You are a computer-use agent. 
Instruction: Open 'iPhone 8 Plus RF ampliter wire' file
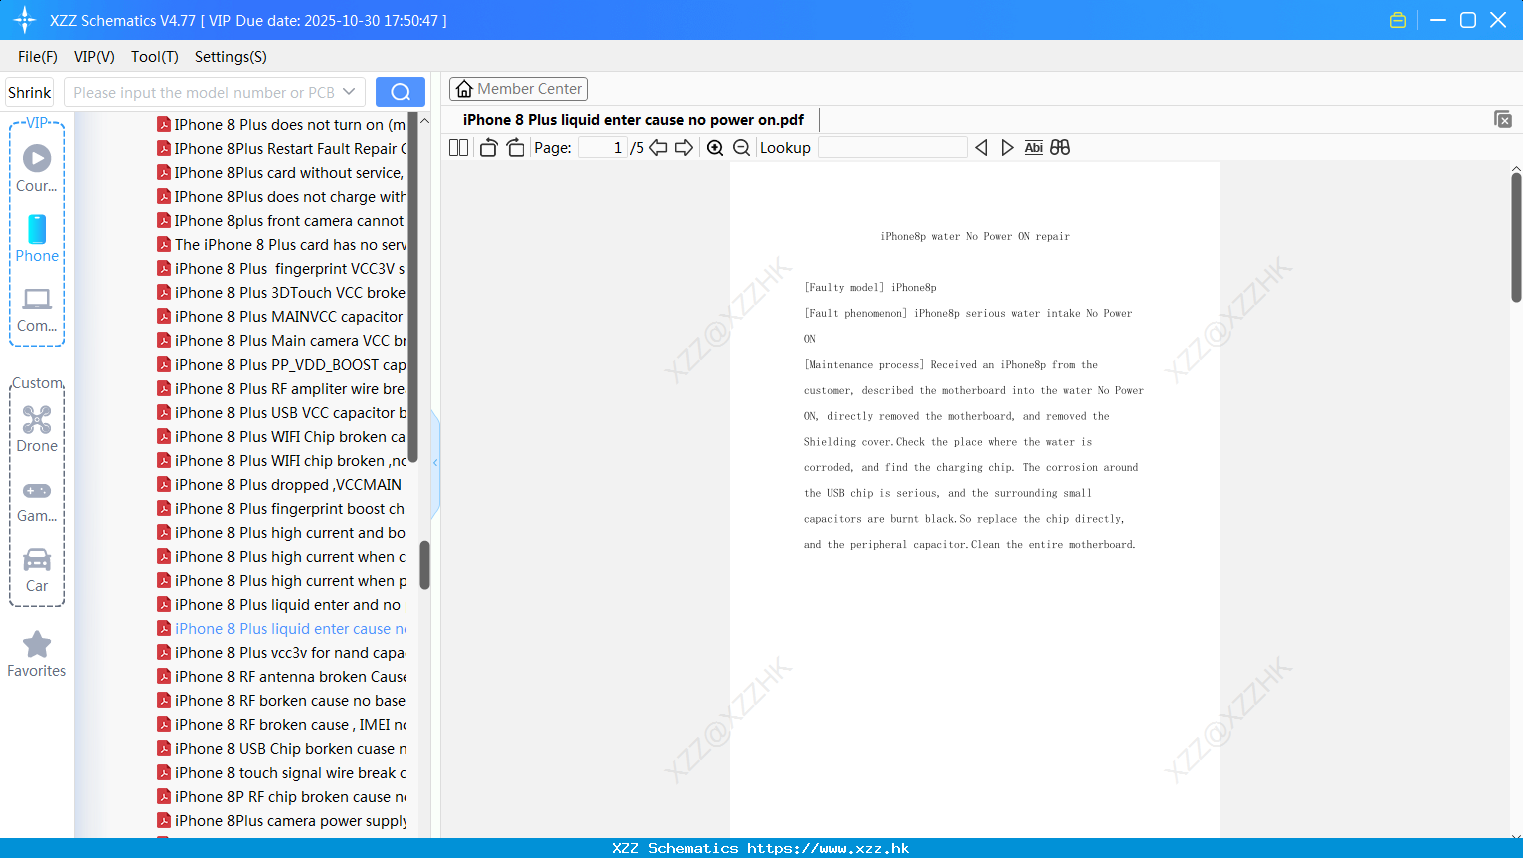(281, 389)
